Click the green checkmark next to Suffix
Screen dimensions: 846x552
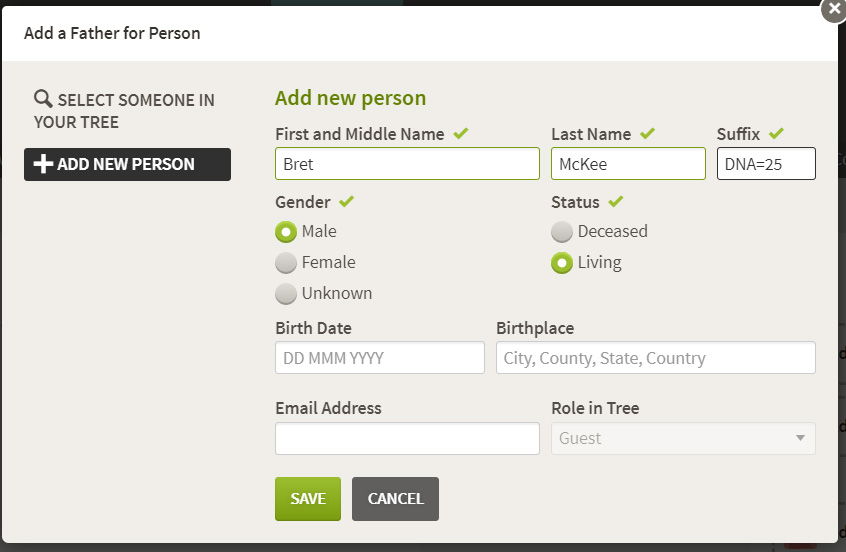pyautogui.click(x=776, y=133)
